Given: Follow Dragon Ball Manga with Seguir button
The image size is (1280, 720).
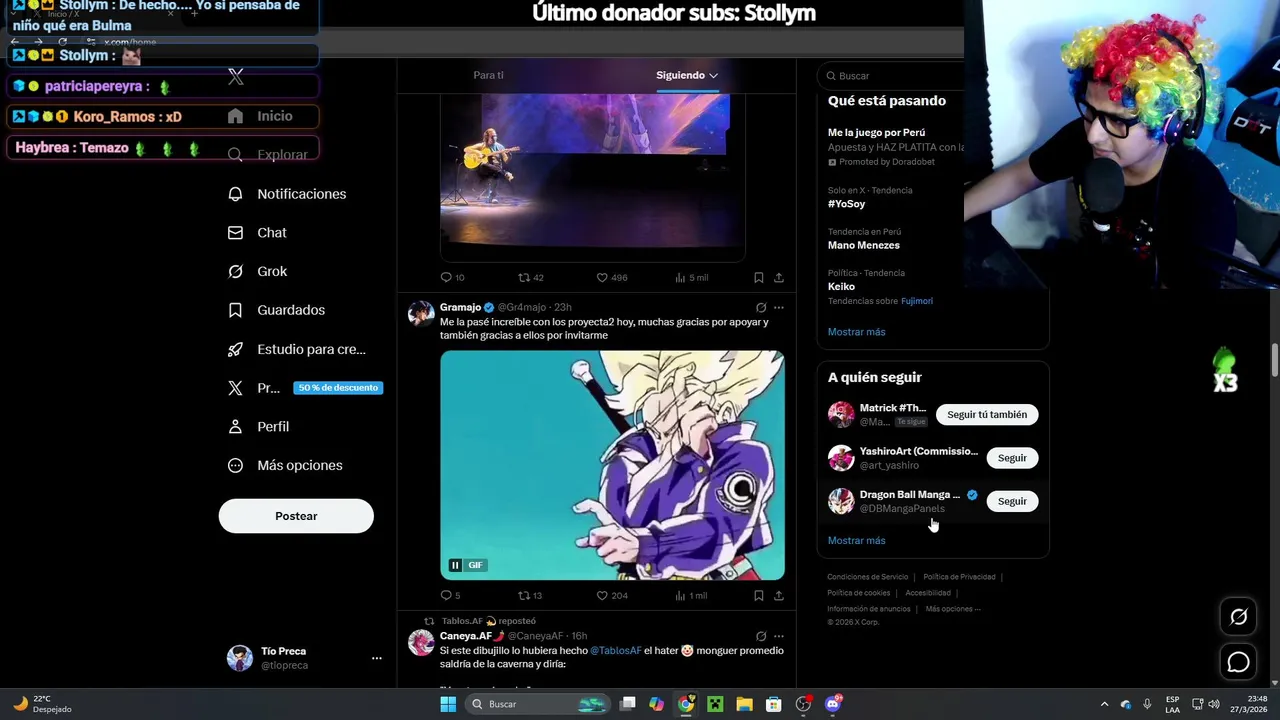Looking at the screenshot, I should click(1012, 501).
